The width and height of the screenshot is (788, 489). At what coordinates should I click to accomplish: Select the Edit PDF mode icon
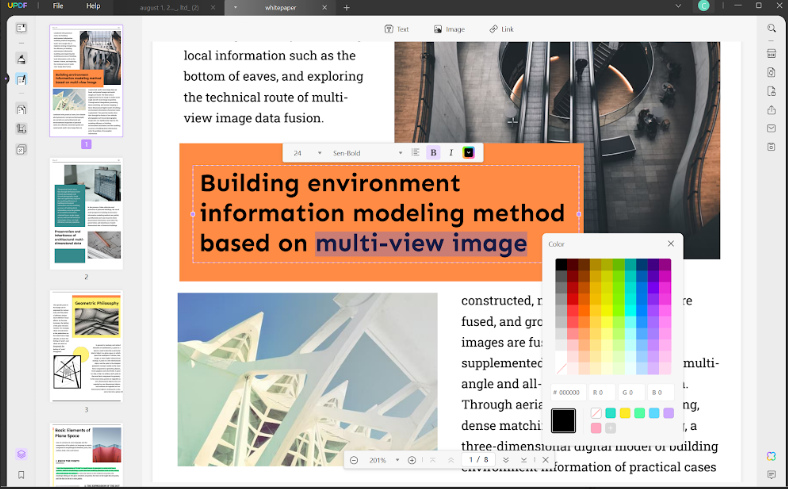pos(21,79)
